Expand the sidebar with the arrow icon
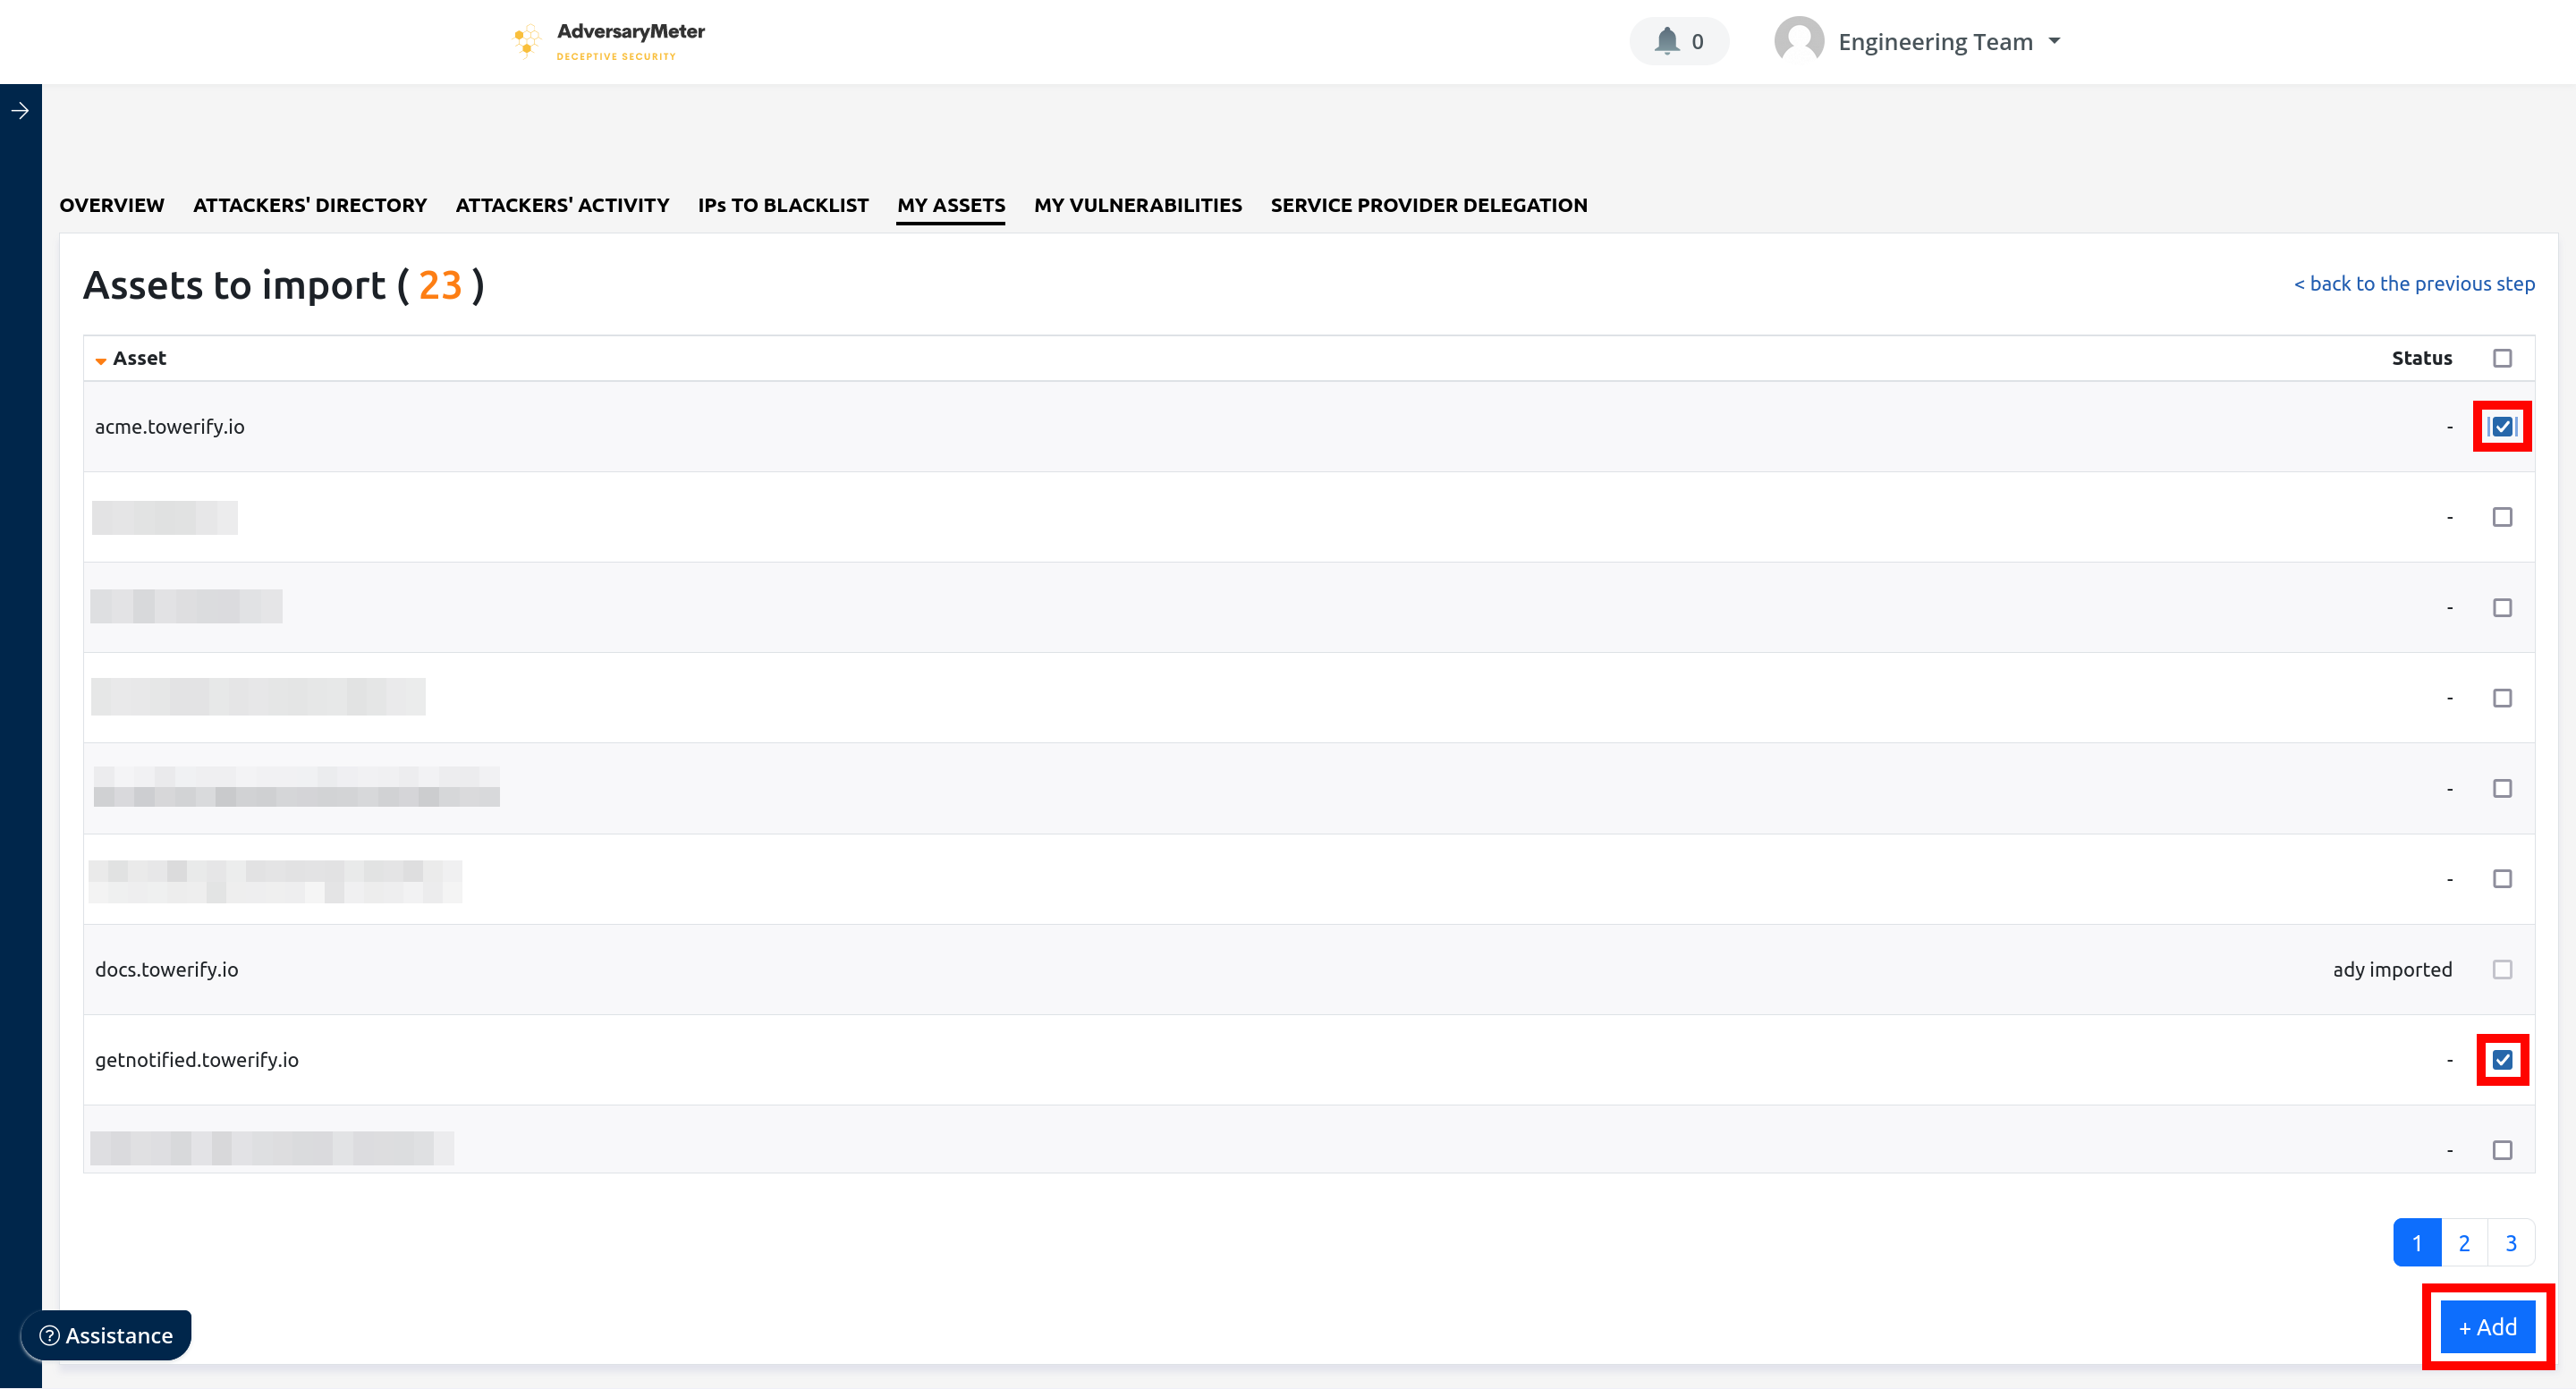 [20, 111]
